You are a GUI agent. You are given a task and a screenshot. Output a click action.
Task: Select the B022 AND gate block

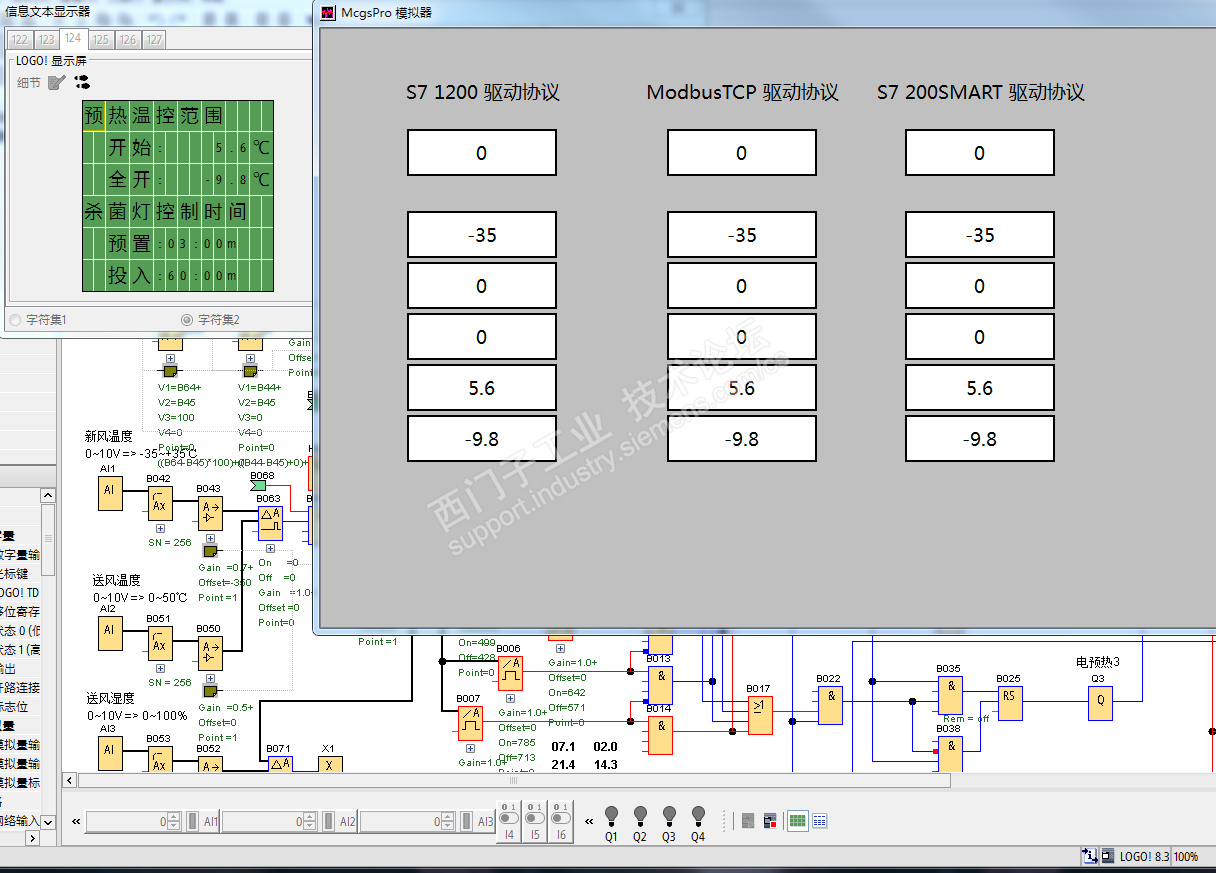830,706
